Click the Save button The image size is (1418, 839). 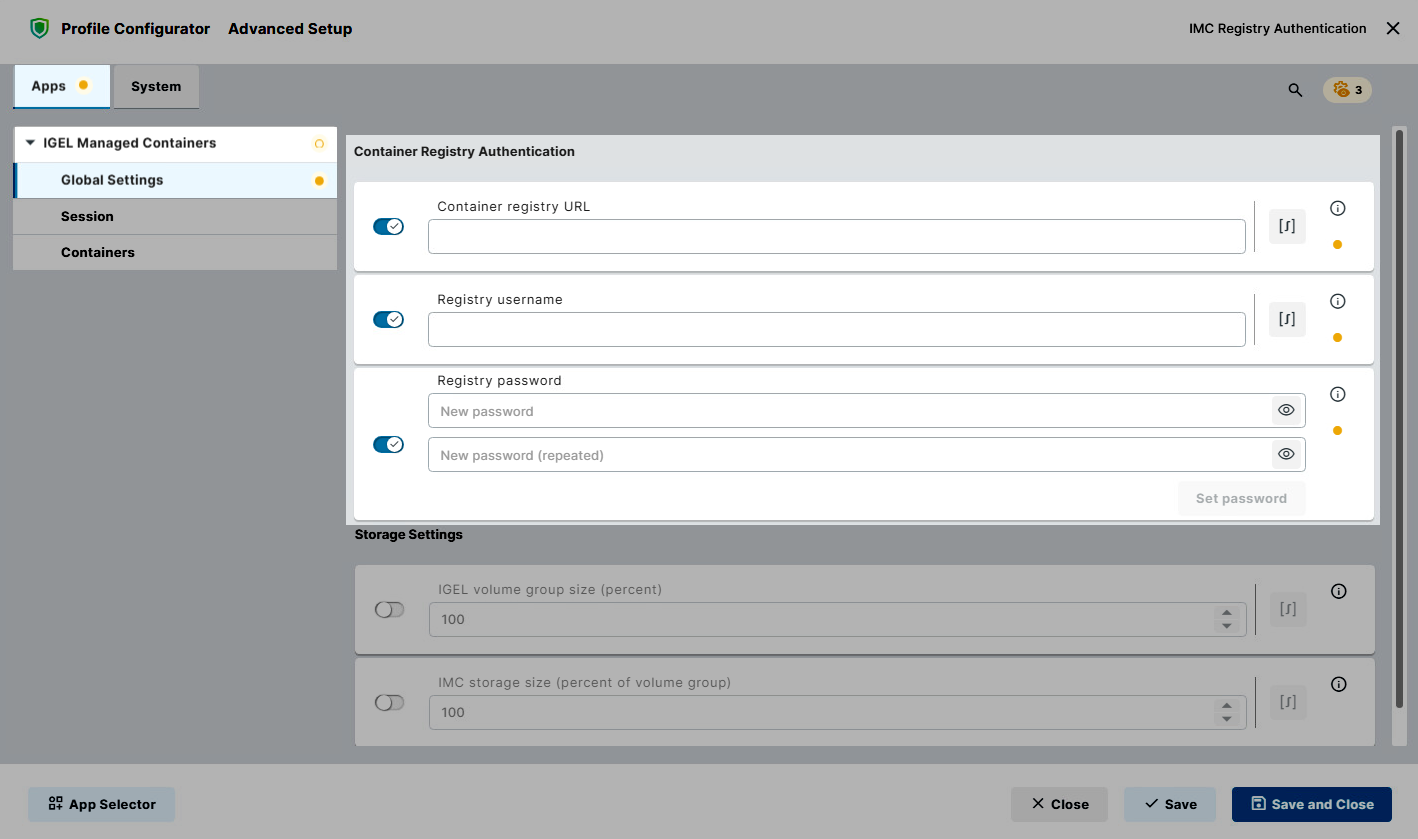(1170, 804)
